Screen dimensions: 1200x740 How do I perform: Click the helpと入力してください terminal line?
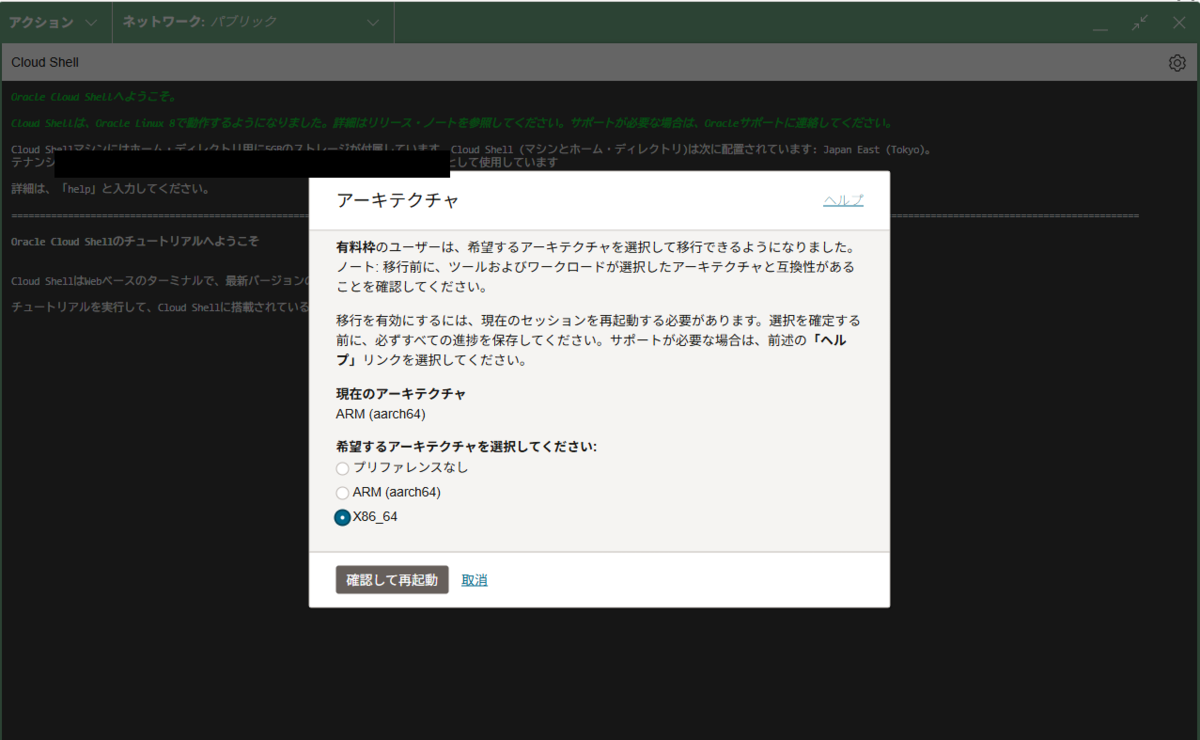pyautogui.click(x=110, y=189)
